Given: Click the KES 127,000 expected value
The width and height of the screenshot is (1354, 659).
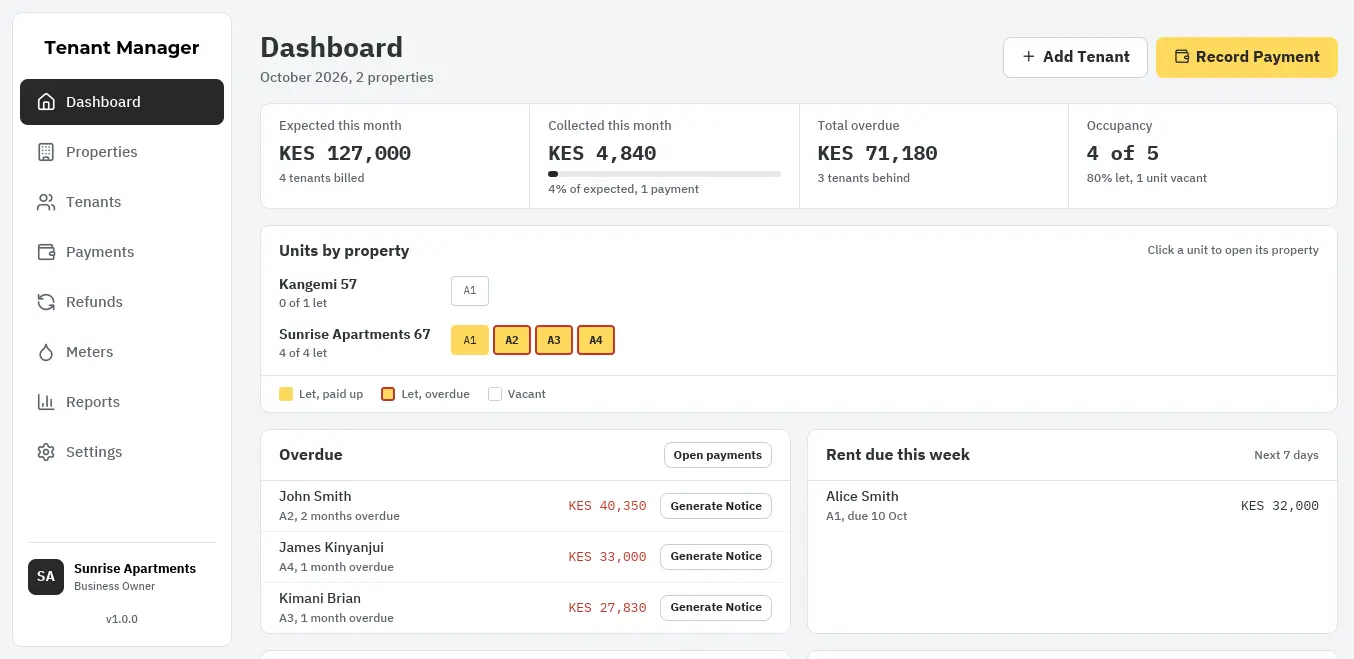Looking at the screenshot, I should click(x=345, y=153).
